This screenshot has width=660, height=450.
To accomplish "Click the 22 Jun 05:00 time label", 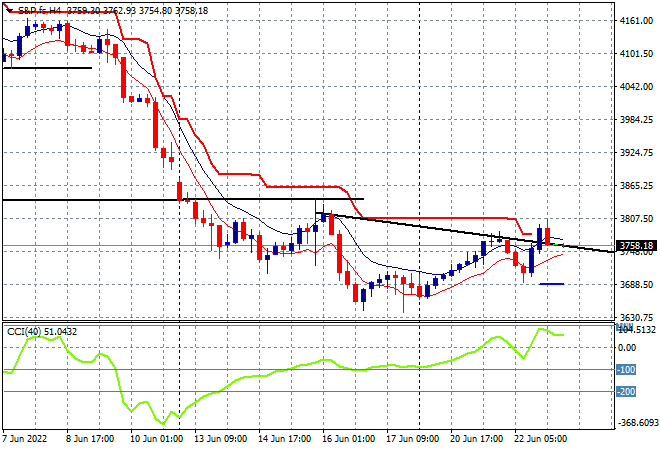I will point(540,439).
